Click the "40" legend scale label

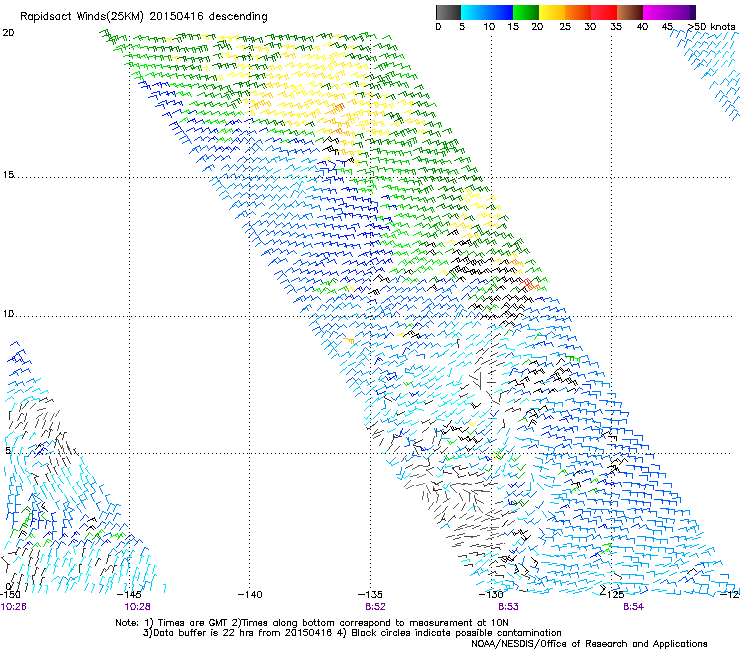[x=642, y=27]
